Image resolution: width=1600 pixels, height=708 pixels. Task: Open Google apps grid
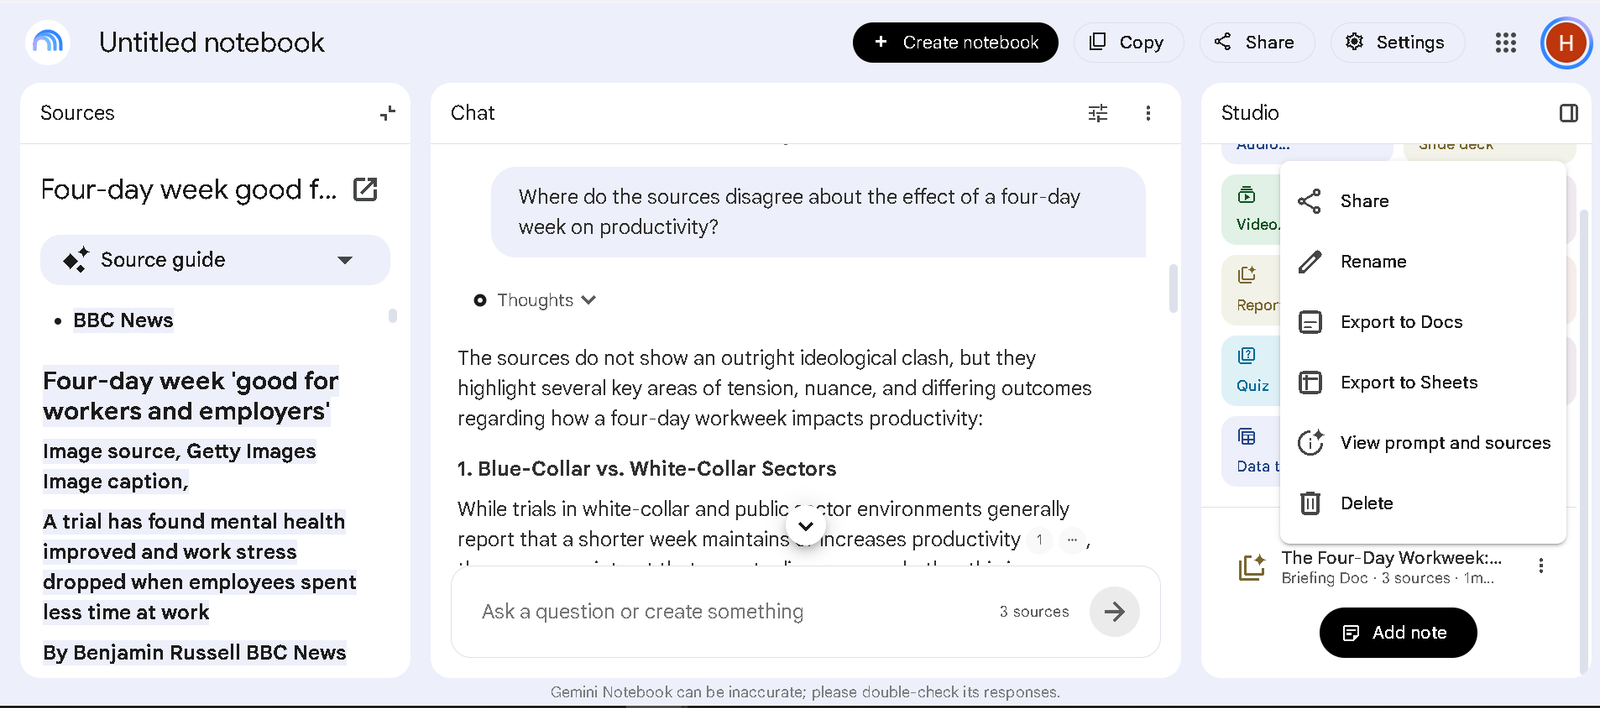click(1506, 42)
